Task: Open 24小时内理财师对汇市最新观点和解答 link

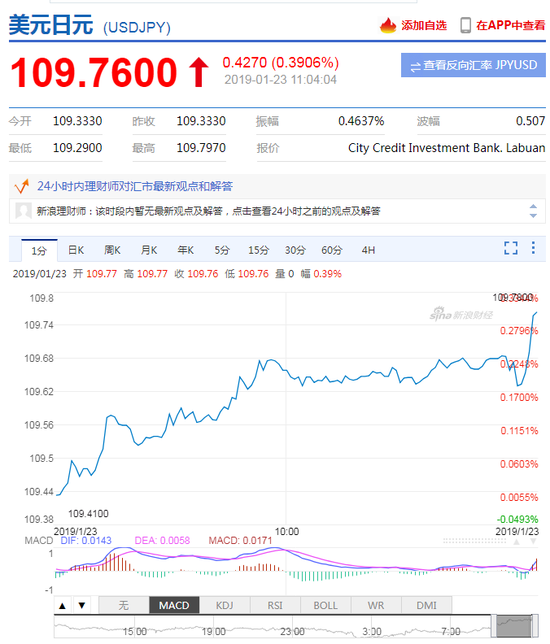Action: (135, 186)
